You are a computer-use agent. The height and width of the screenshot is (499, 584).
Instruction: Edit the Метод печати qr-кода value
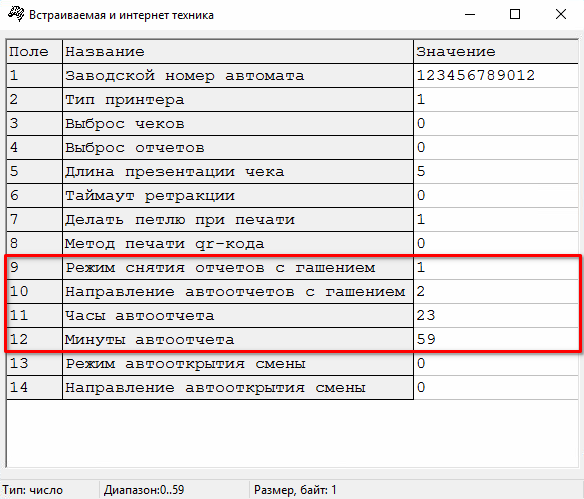496,243
